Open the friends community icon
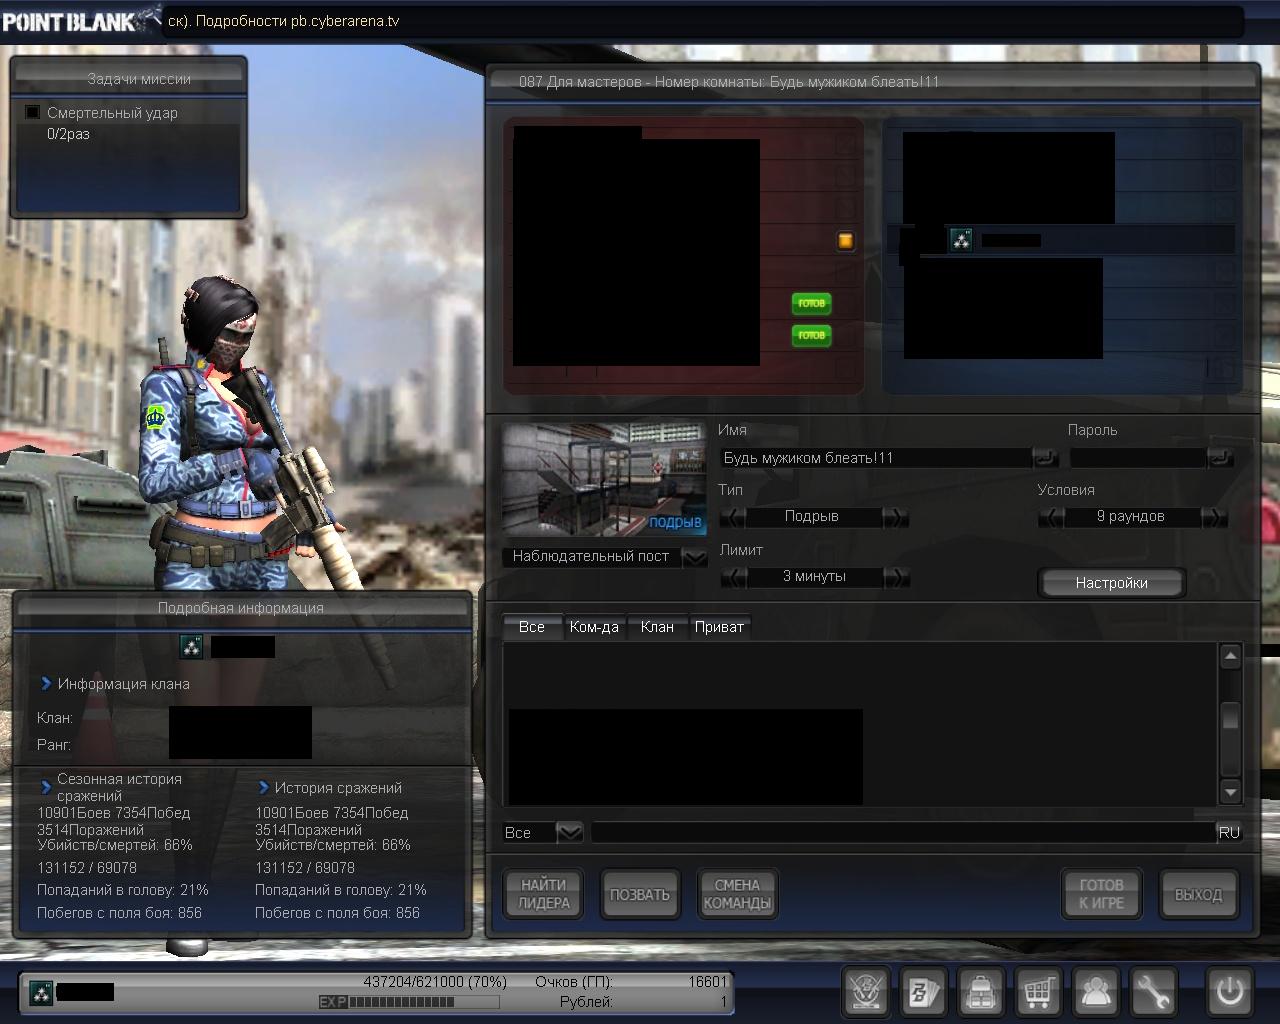 (x=1097, y=992)
